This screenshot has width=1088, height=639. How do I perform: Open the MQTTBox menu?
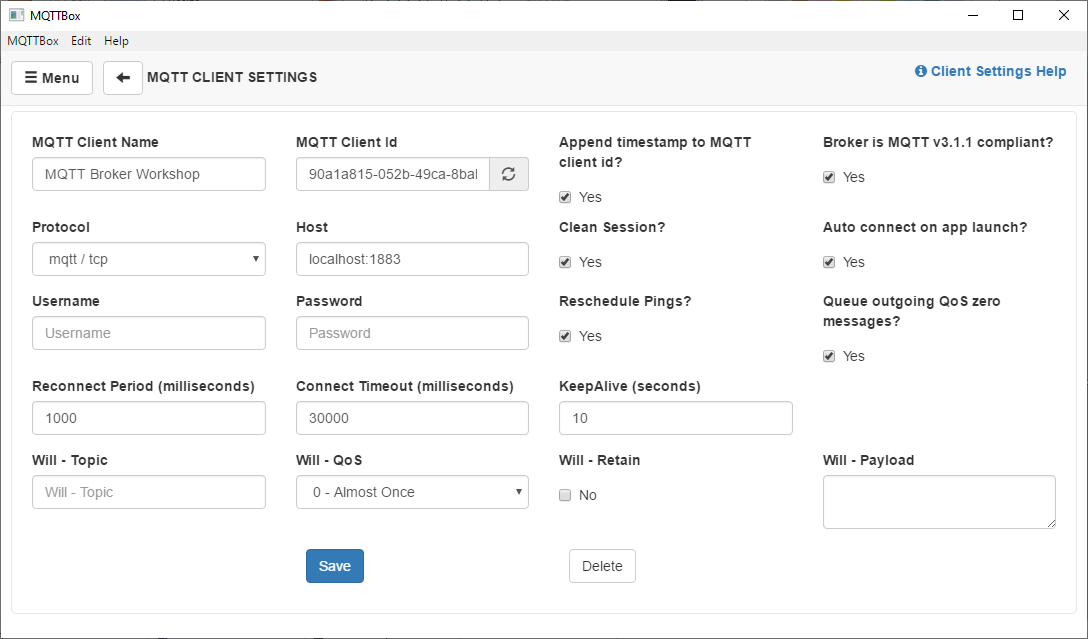(33, 41)
